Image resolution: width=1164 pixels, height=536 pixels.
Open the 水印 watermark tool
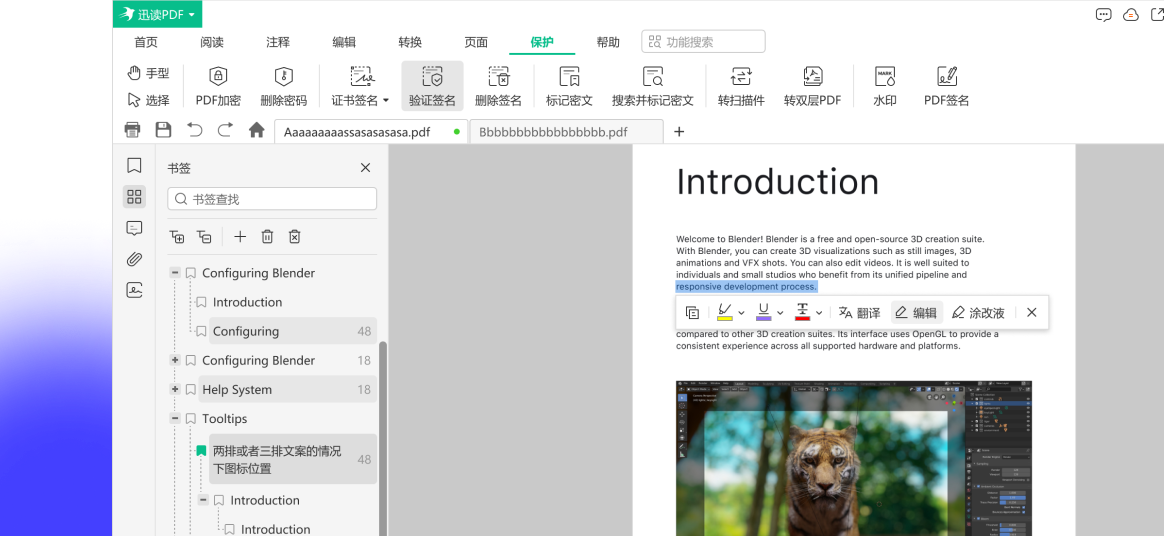pos(885,86)
